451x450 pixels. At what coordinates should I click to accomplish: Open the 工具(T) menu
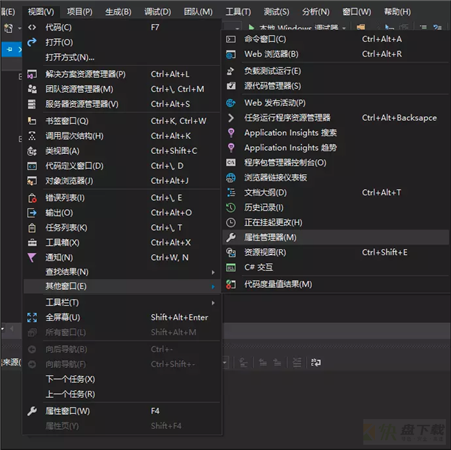(238, 12)
